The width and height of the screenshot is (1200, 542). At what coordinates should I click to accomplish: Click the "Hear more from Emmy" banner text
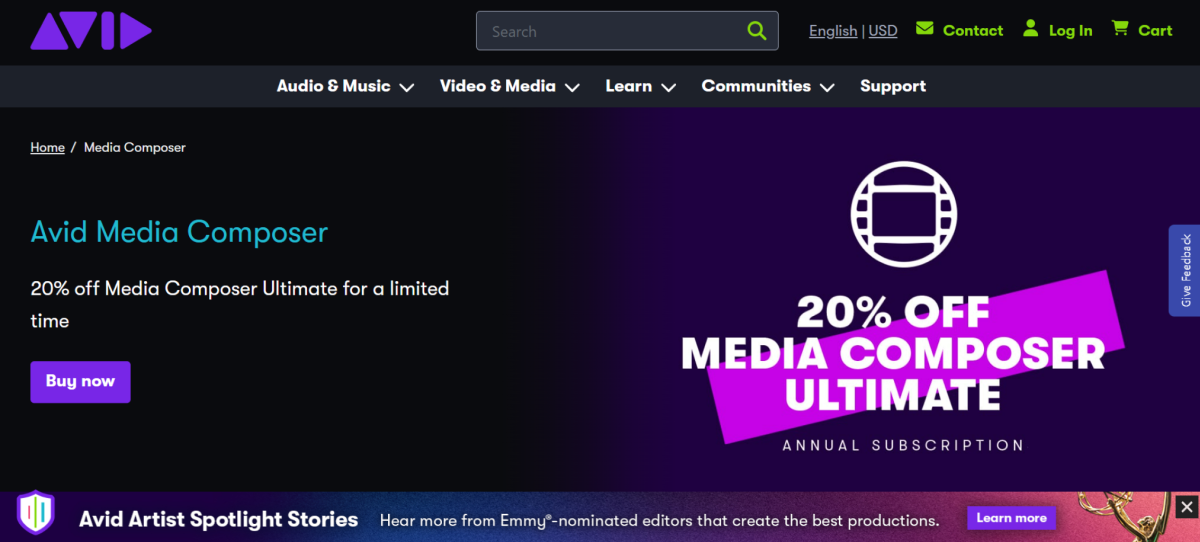[x=659, y=520]
